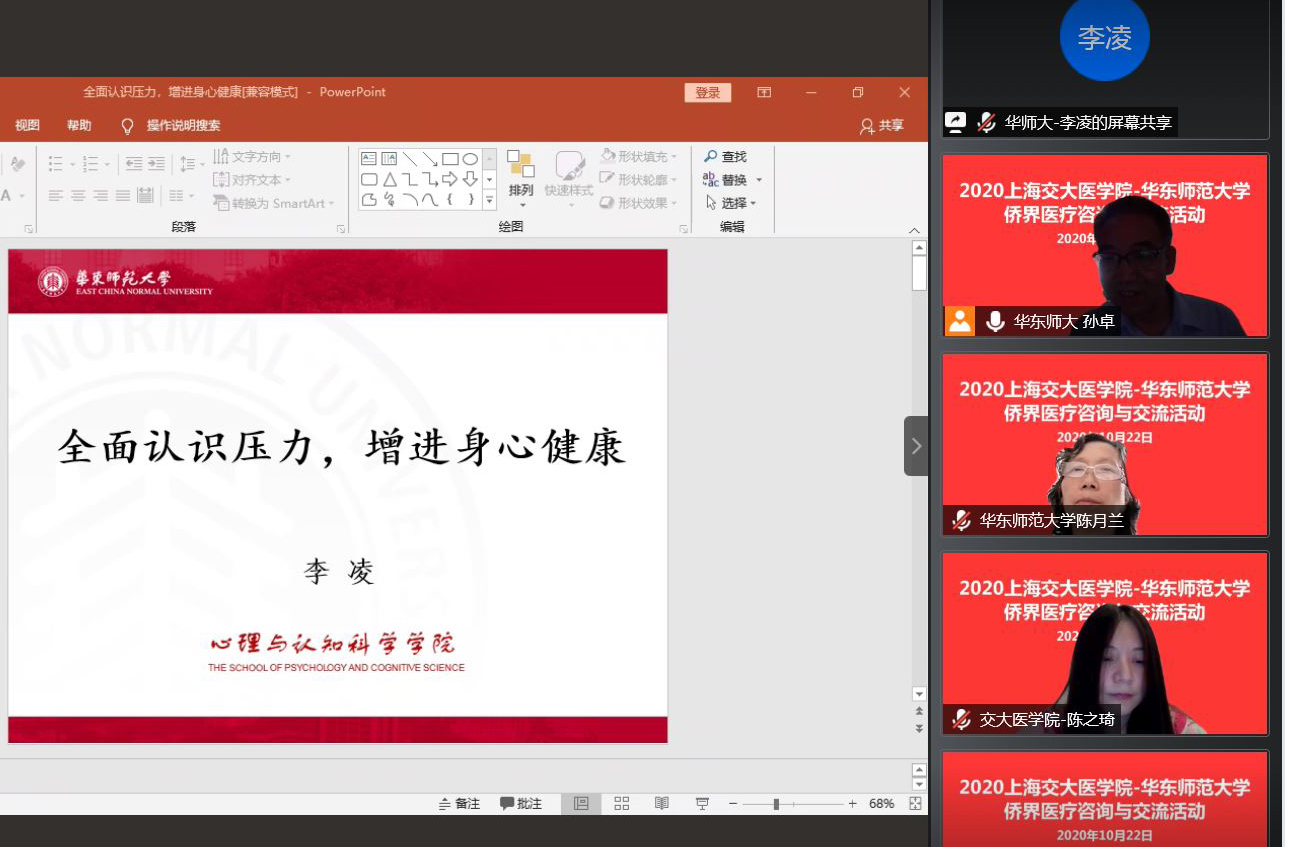Justify the paragraph text
Image resolution: width=1290 pixels, height=847 pixels.
(x=123, y=196)
